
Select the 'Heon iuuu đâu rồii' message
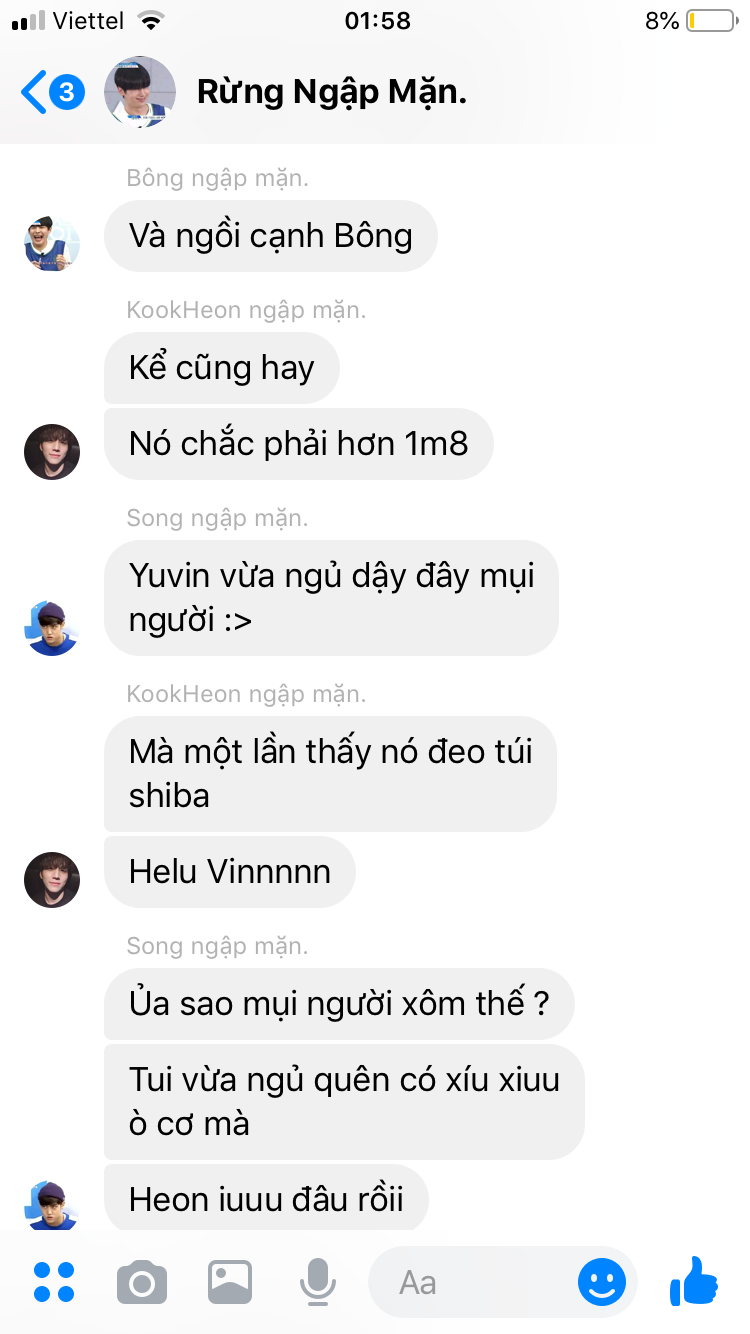click(267, 1198)
